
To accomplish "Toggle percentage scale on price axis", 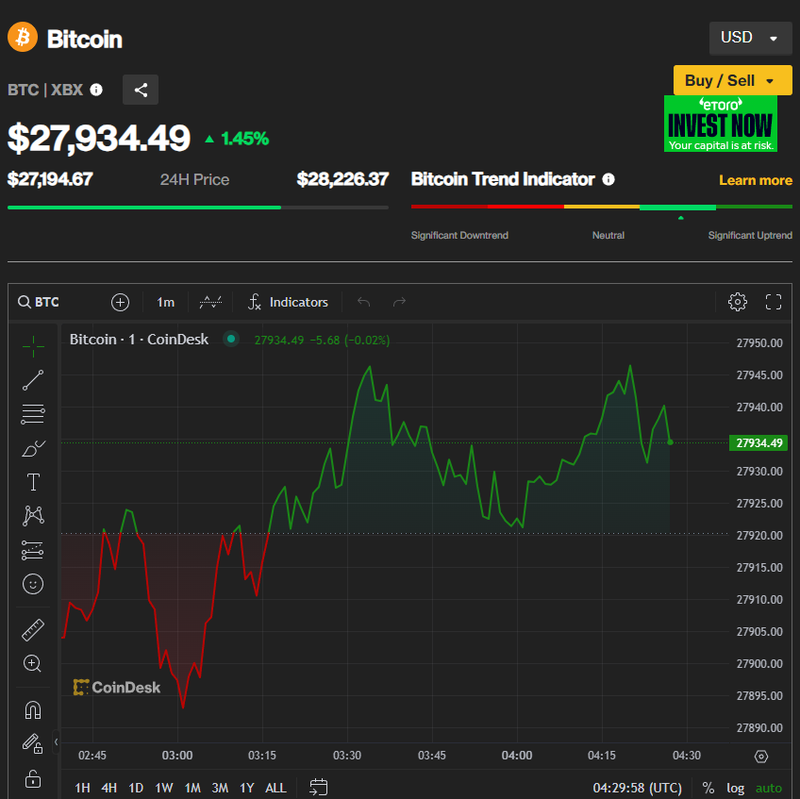I will 708,788.
